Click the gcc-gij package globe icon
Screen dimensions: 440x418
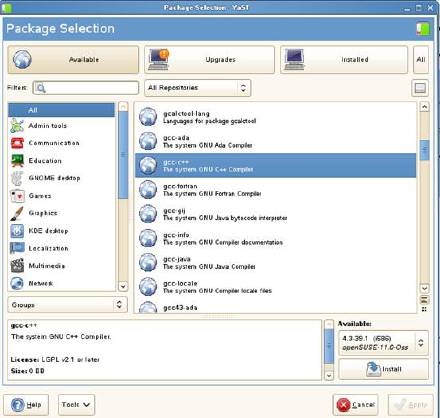(148, 214)
